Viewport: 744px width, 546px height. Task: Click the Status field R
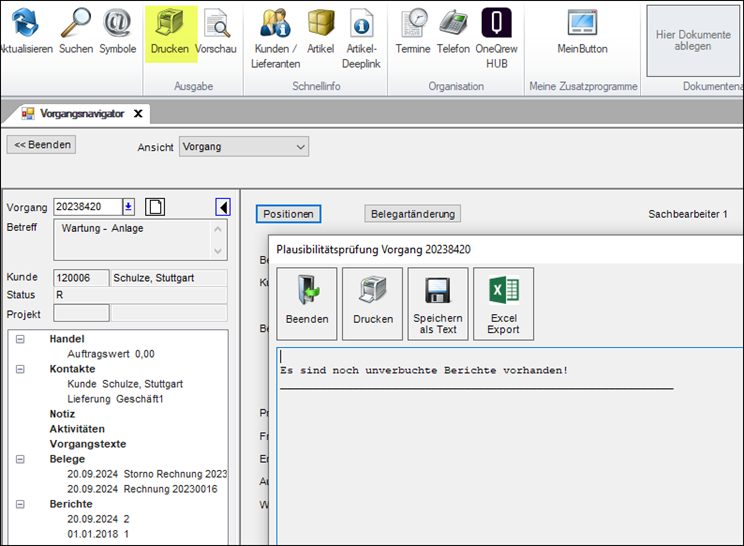pyautogui.click(x=140, y=295)
